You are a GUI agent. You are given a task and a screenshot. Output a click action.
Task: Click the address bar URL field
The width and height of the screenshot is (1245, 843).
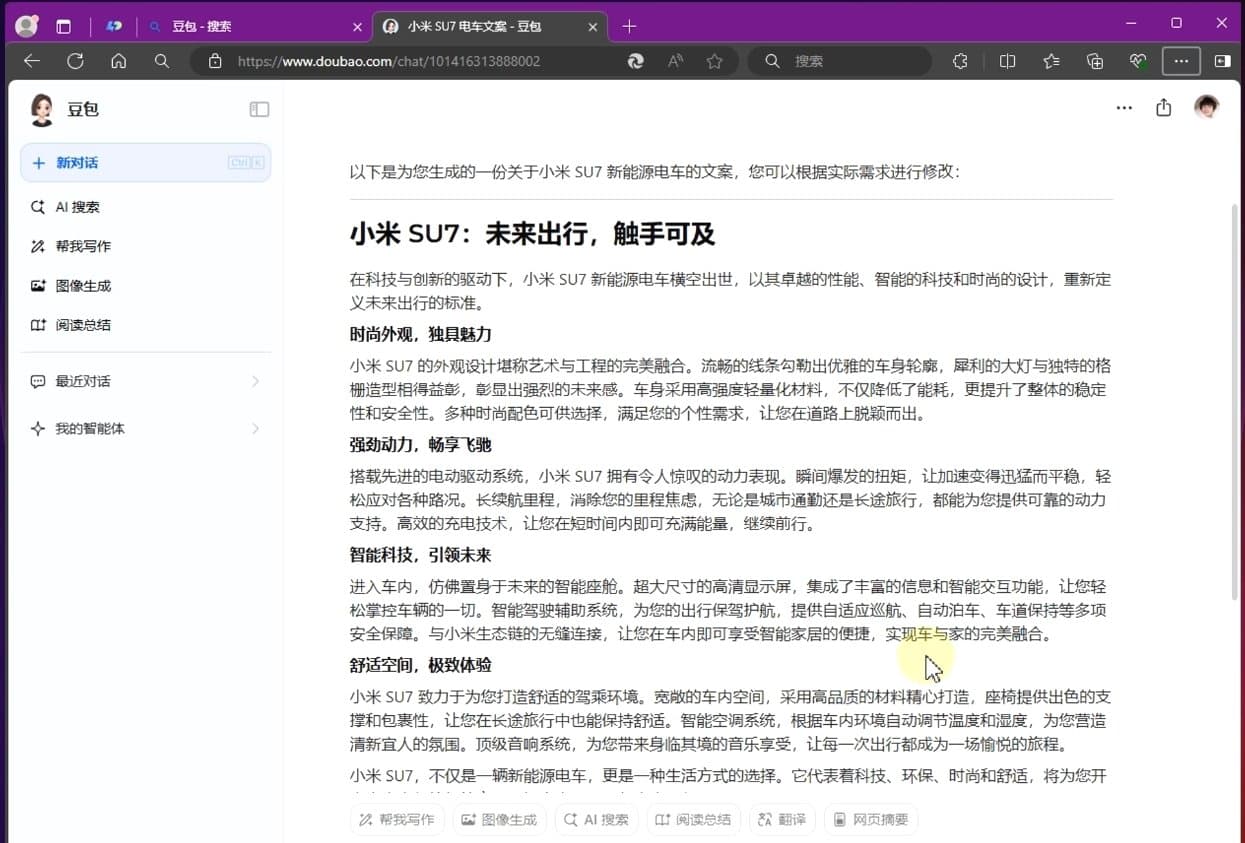click(x=420, y=61)
